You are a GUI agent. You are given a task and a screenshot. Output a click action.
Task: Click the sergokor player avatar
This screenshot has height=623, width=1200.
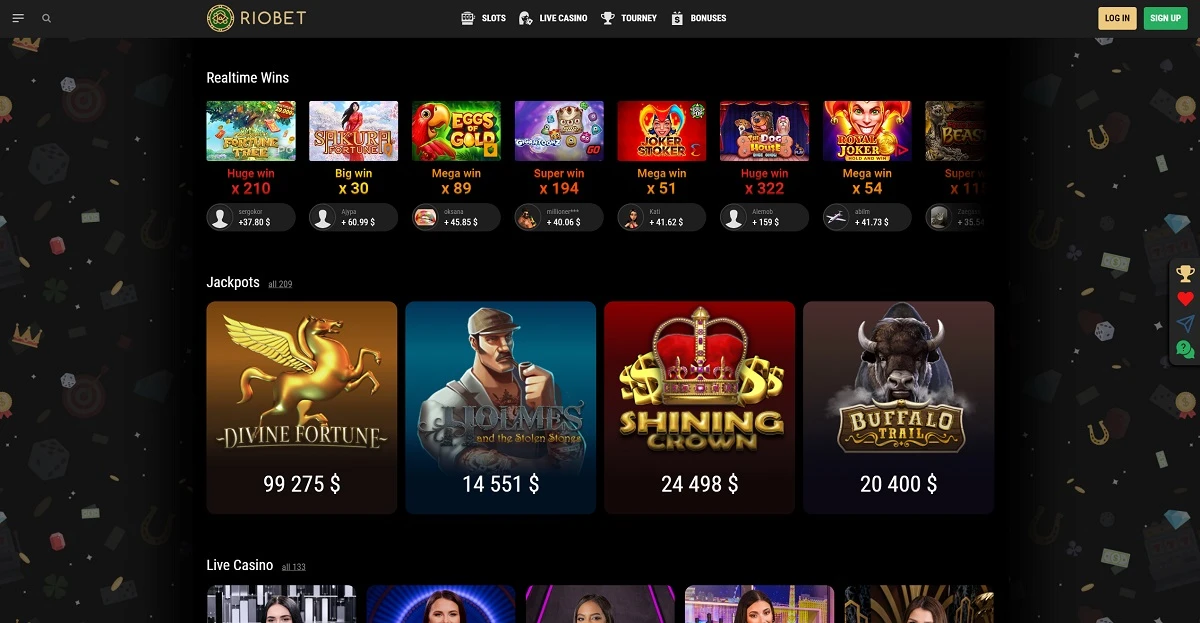click(x=221, y=218)
